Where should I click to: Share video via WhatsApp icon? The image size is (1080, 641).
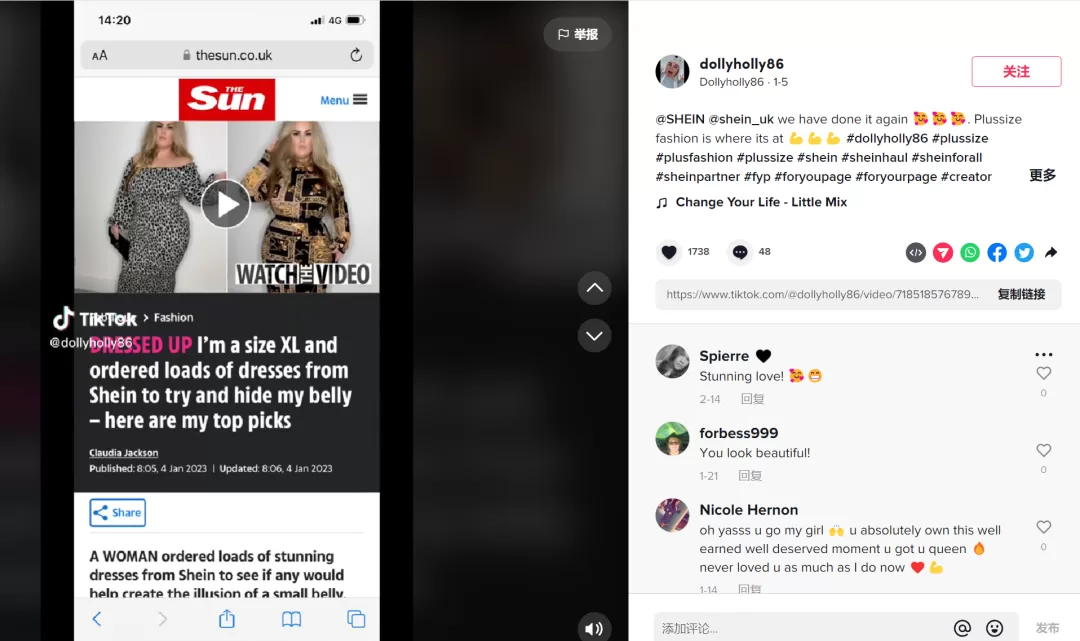pyautogui.click(x=970, y=253)
